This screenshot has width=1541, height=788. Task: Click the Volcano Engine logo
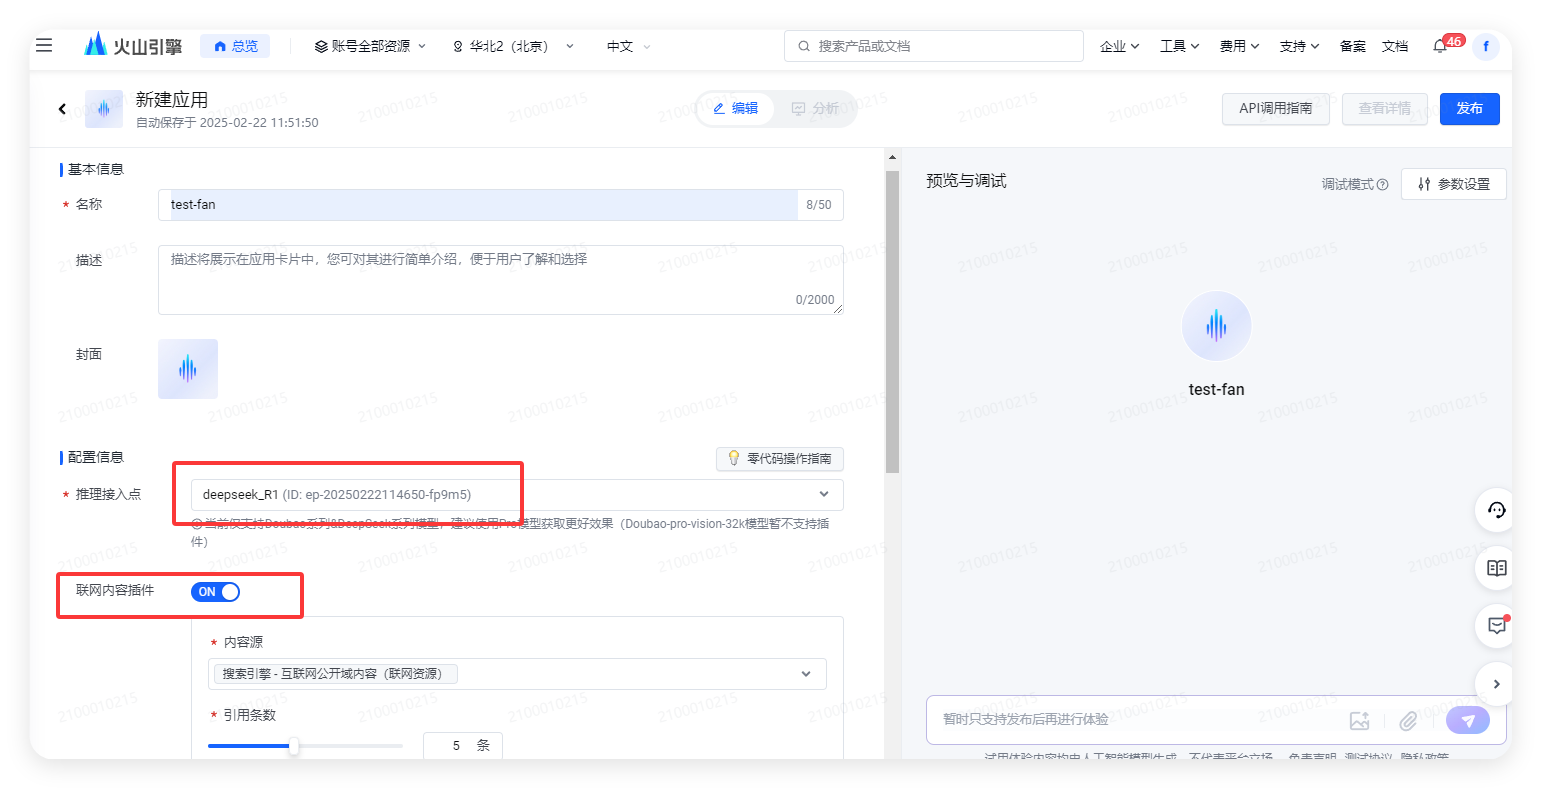point(133,45)
